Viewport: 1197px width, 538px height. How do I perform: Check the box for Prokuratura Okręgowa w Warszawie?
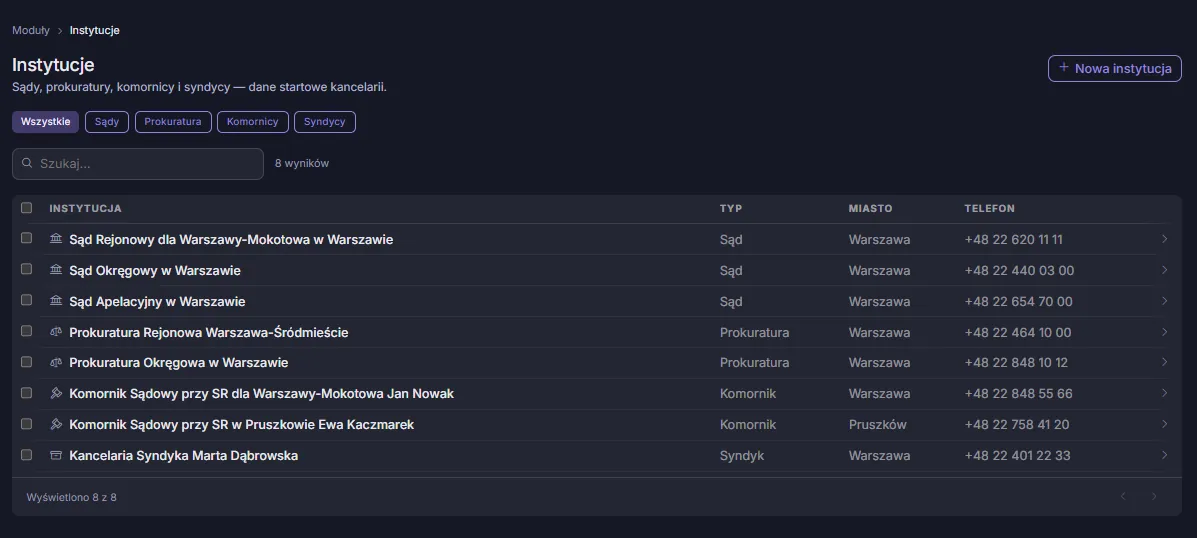[x=27, y=362]
